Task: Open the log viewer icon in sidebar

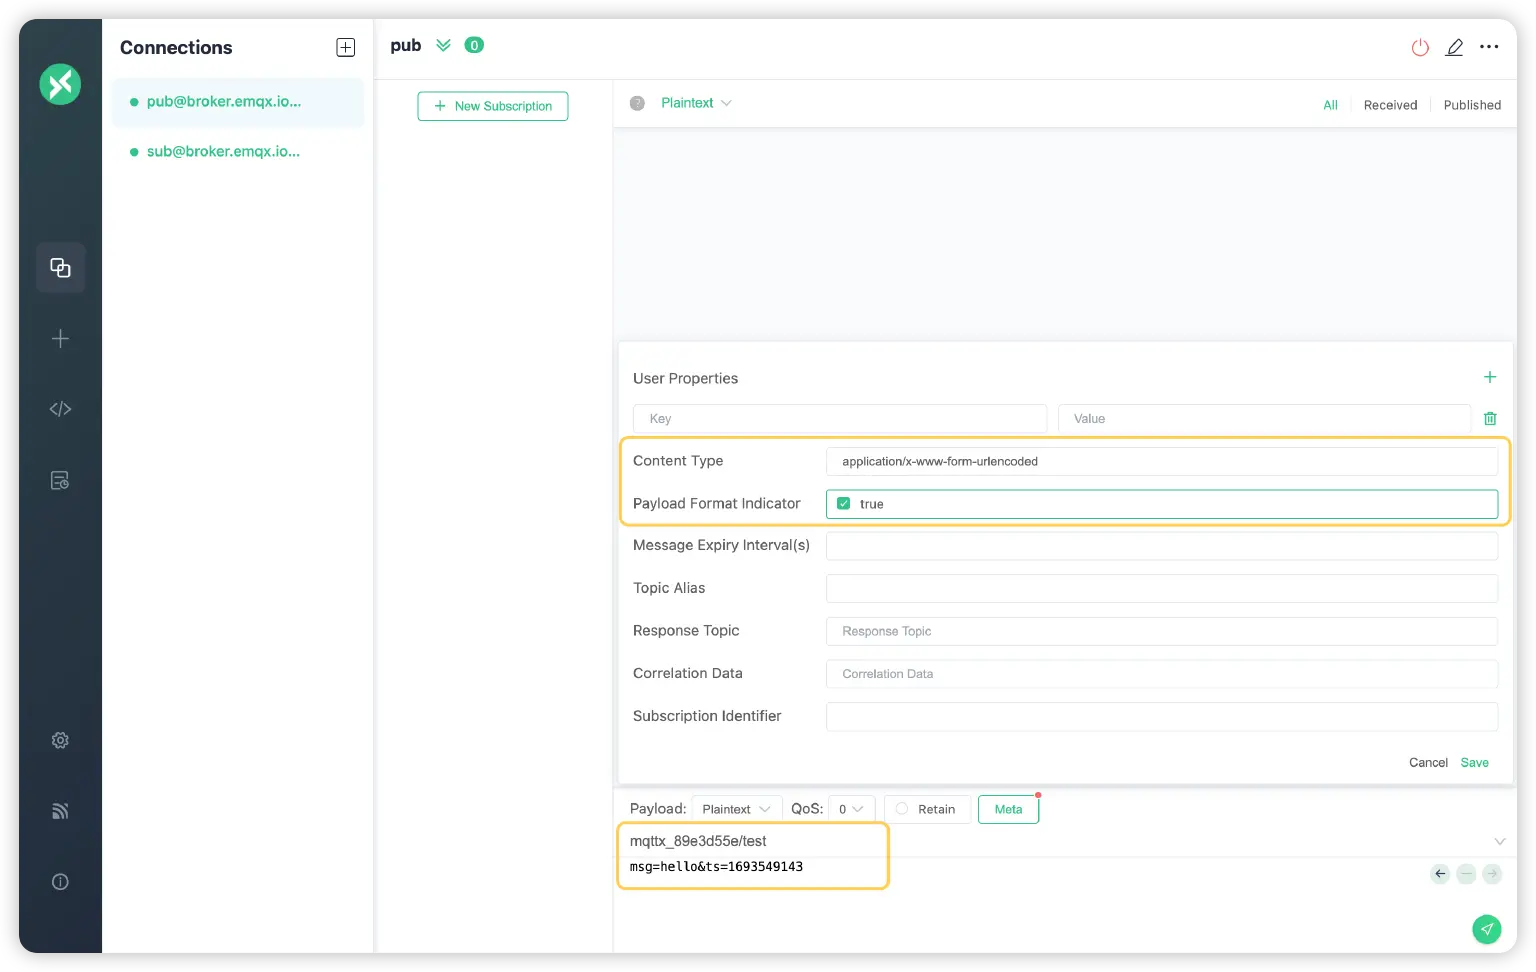Action: [60, 481]
